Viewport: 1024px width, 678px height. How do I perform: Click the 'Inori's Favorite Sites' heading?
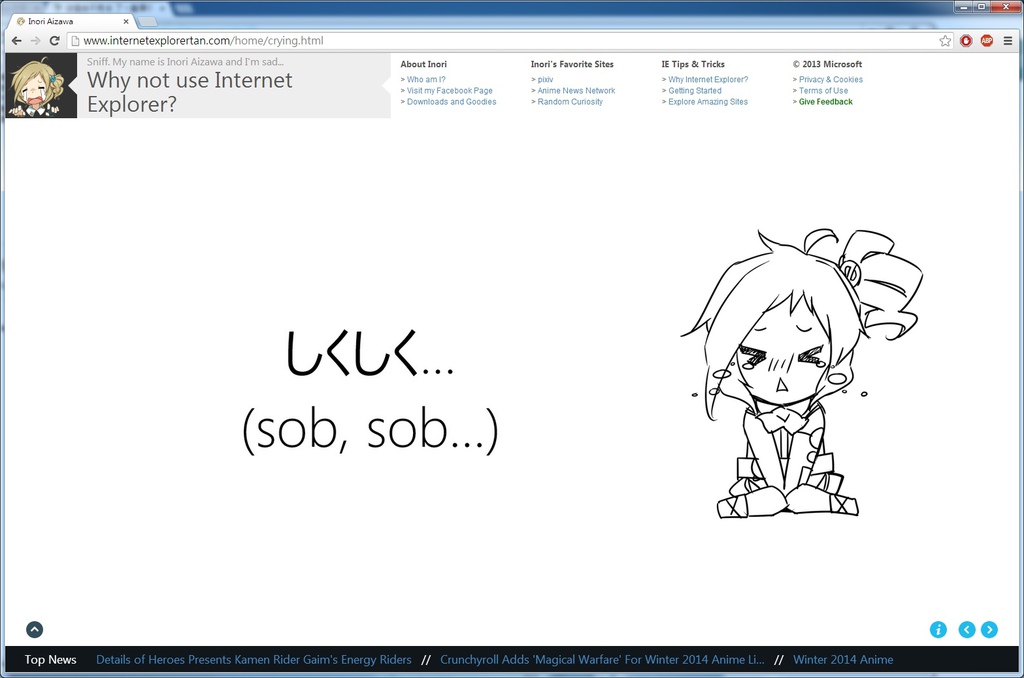pyautogui.click(x=572, y=64)
